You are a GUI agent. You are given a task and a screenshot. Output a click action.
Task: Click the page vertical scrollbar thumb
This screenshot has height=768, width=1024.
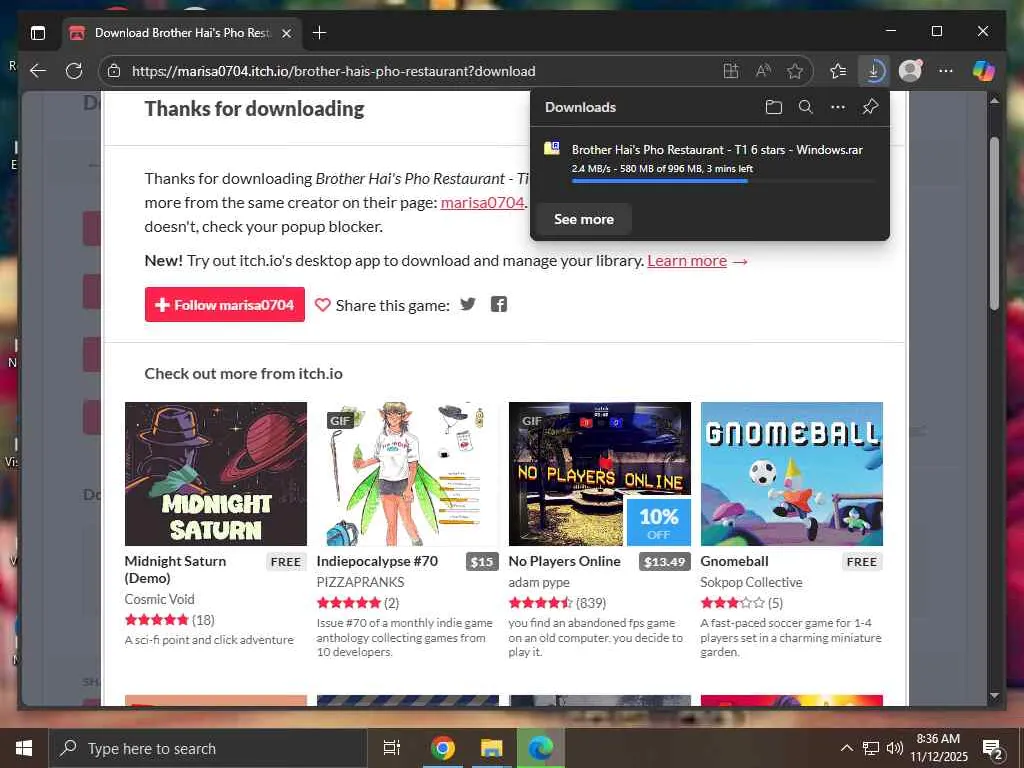(x=994, y=223)
